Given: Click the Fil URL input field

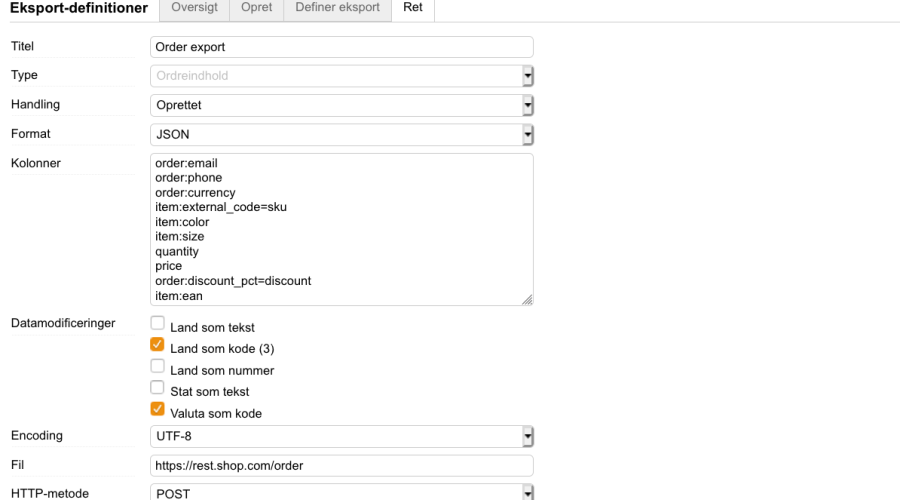Looking at the screenshot, I should (340, 466).
